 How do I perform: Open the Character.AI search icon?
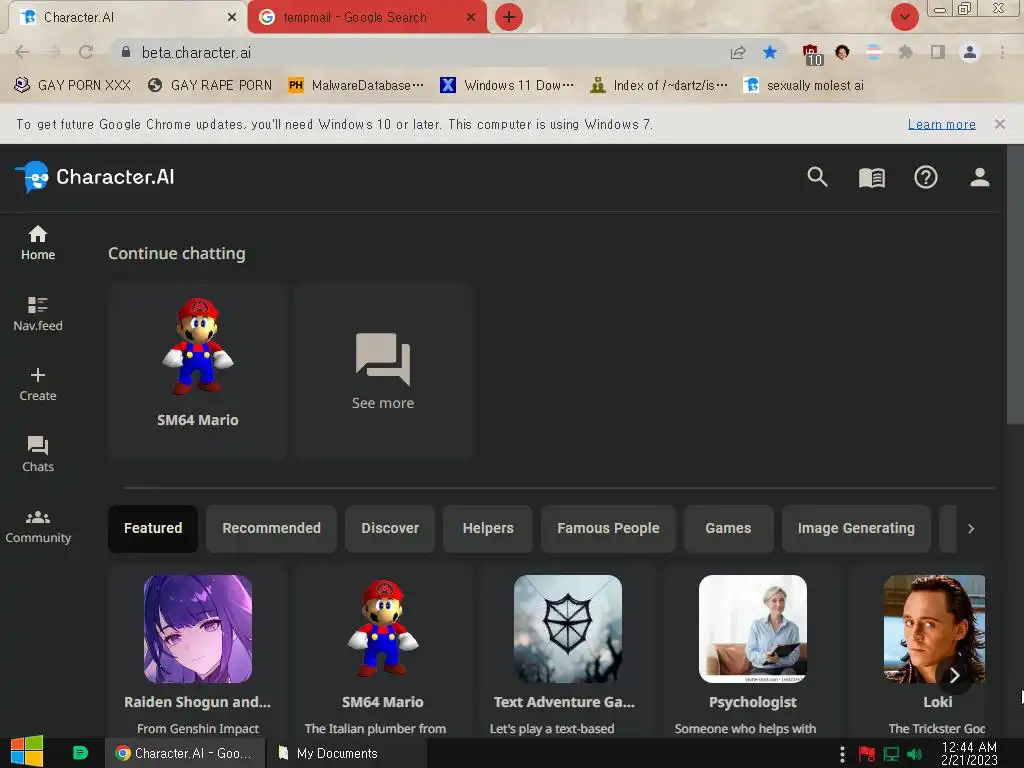coord(817,177)
